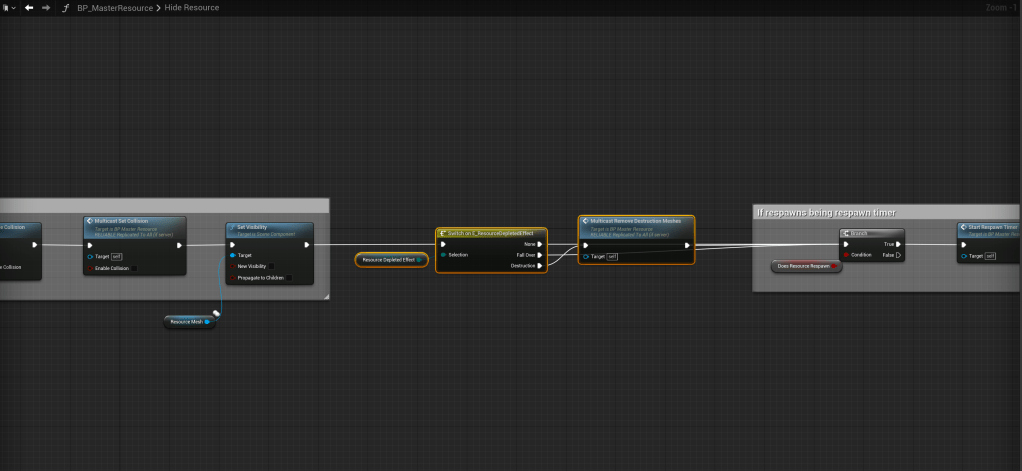Select the Resource Mesh variable node
Screen dimensions: 1022x471
click(x=190, y=322)
